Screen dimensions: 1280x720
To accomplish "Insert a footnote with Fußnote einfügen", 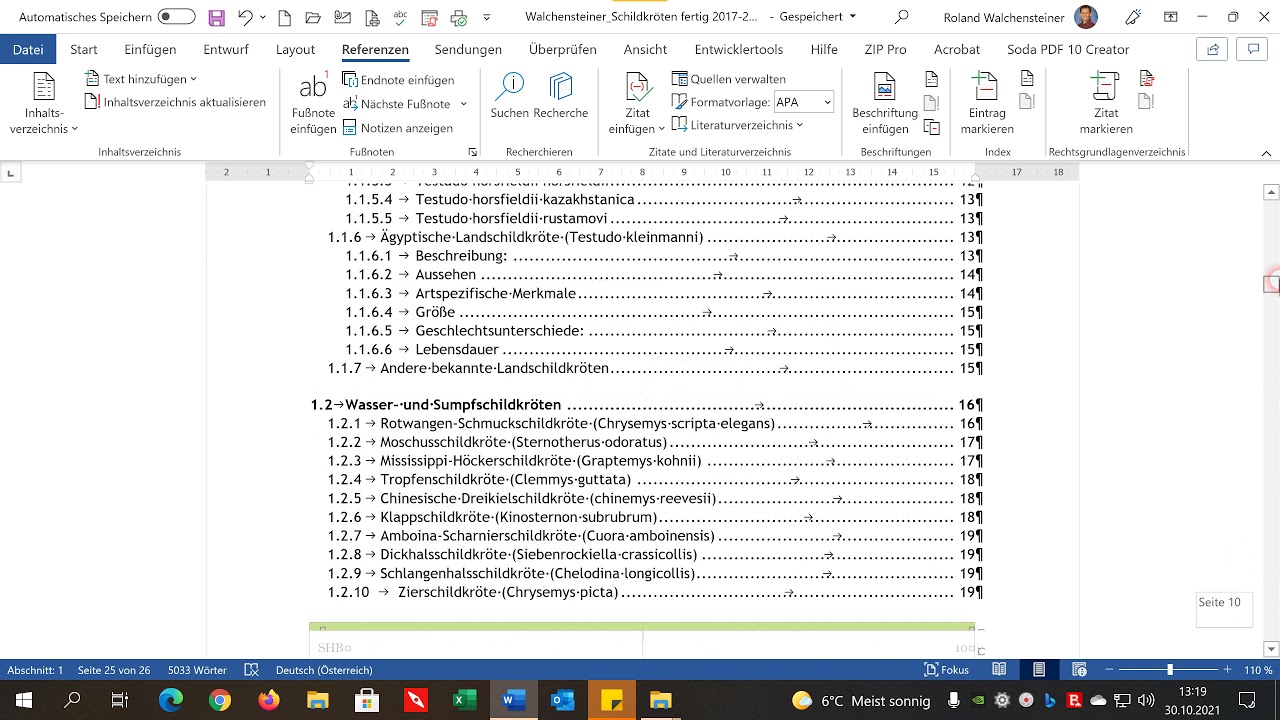I will pyautogui.click(x=313, y=105).
